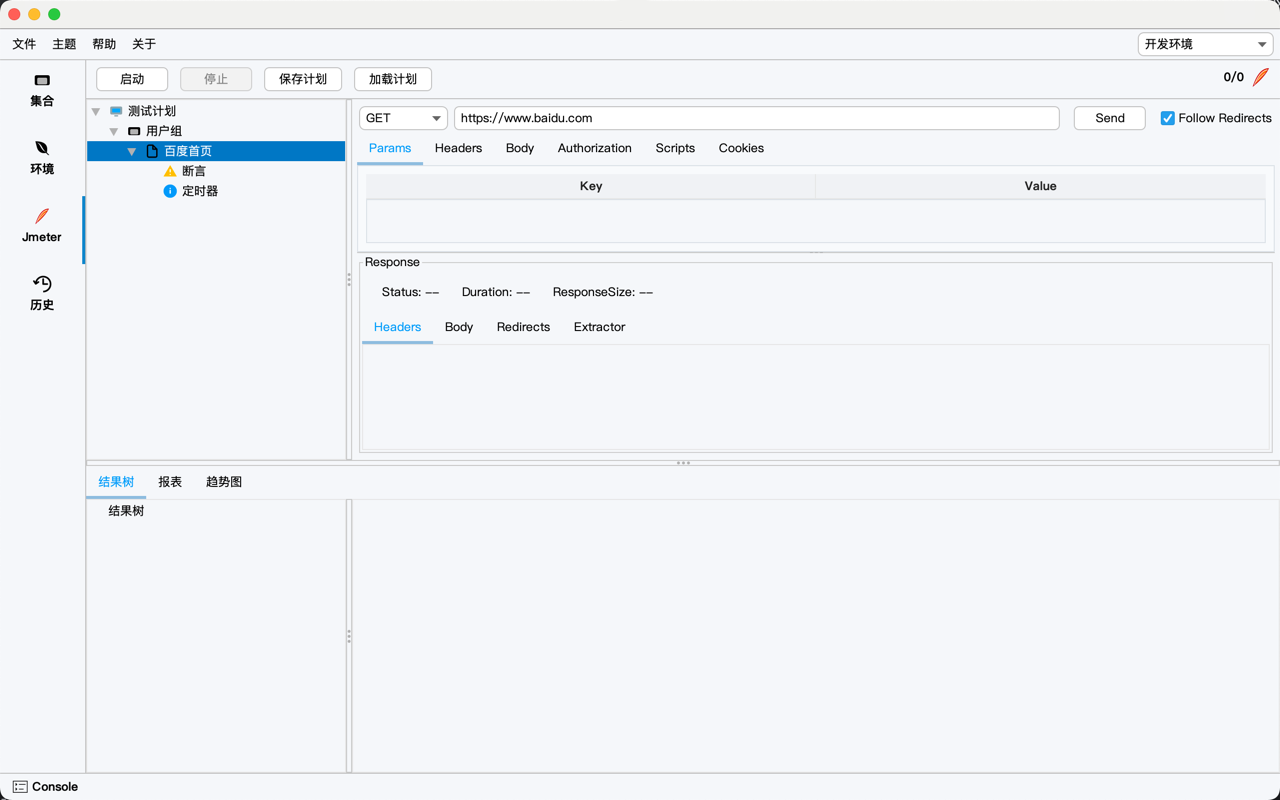Image resolution: width=1280 pixels, height=800 pixels.
Task: Switch to the request Body tab
Action: click(520, 148)
